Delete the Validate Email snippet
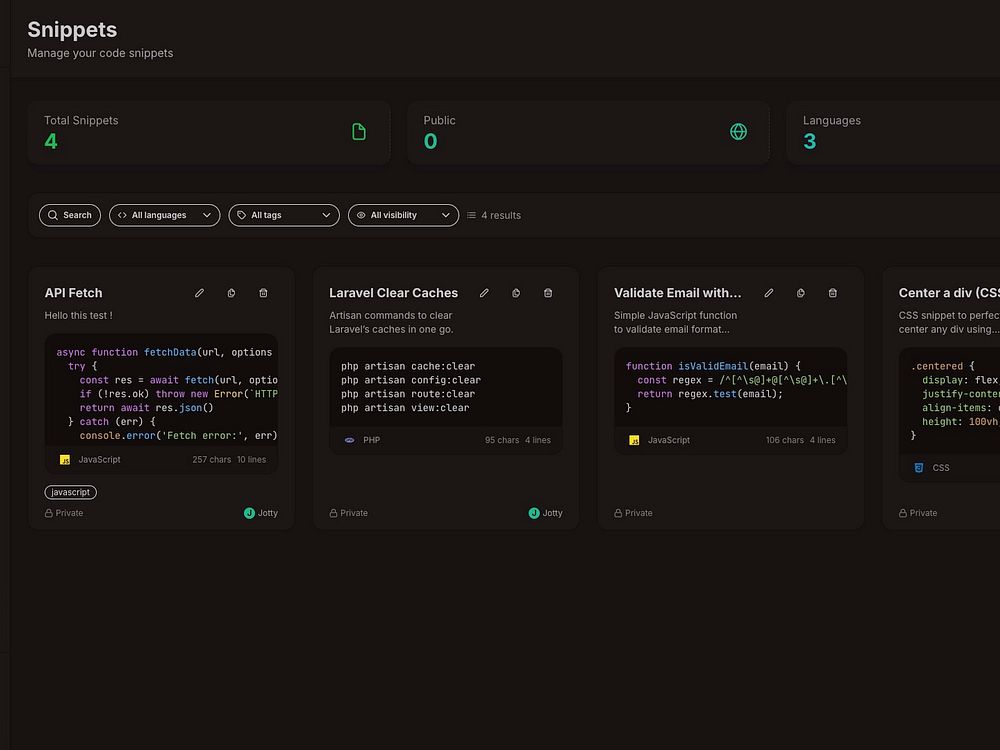 [833, 293]
